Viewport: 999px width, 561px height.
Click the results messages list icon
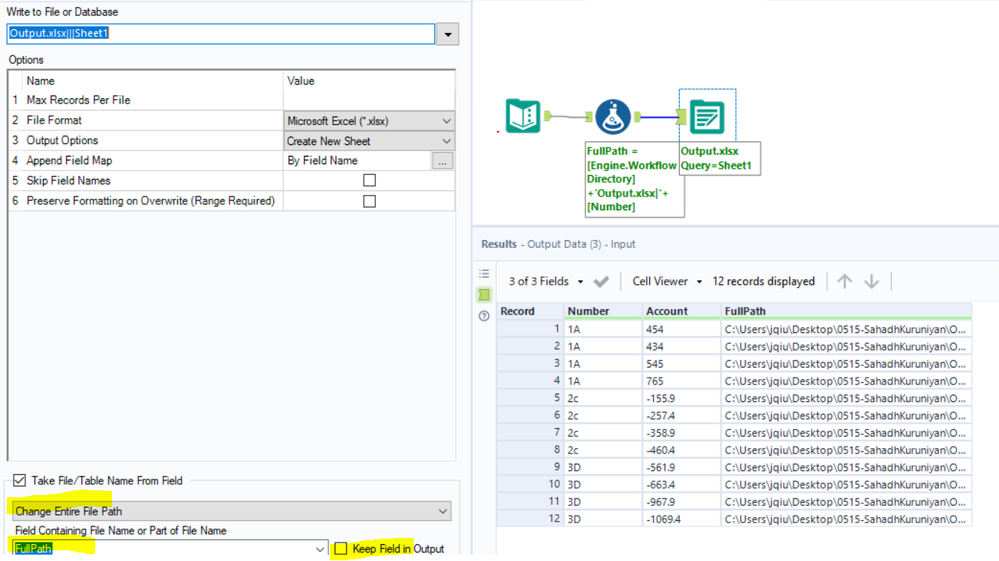coord(484,274)
